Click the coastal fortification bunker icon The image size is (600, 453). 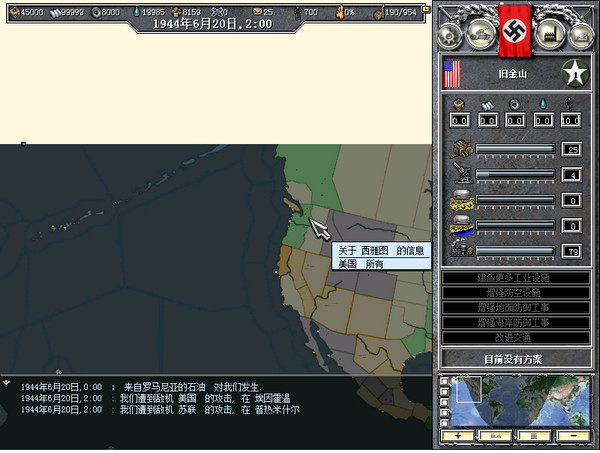coord(462,225)
